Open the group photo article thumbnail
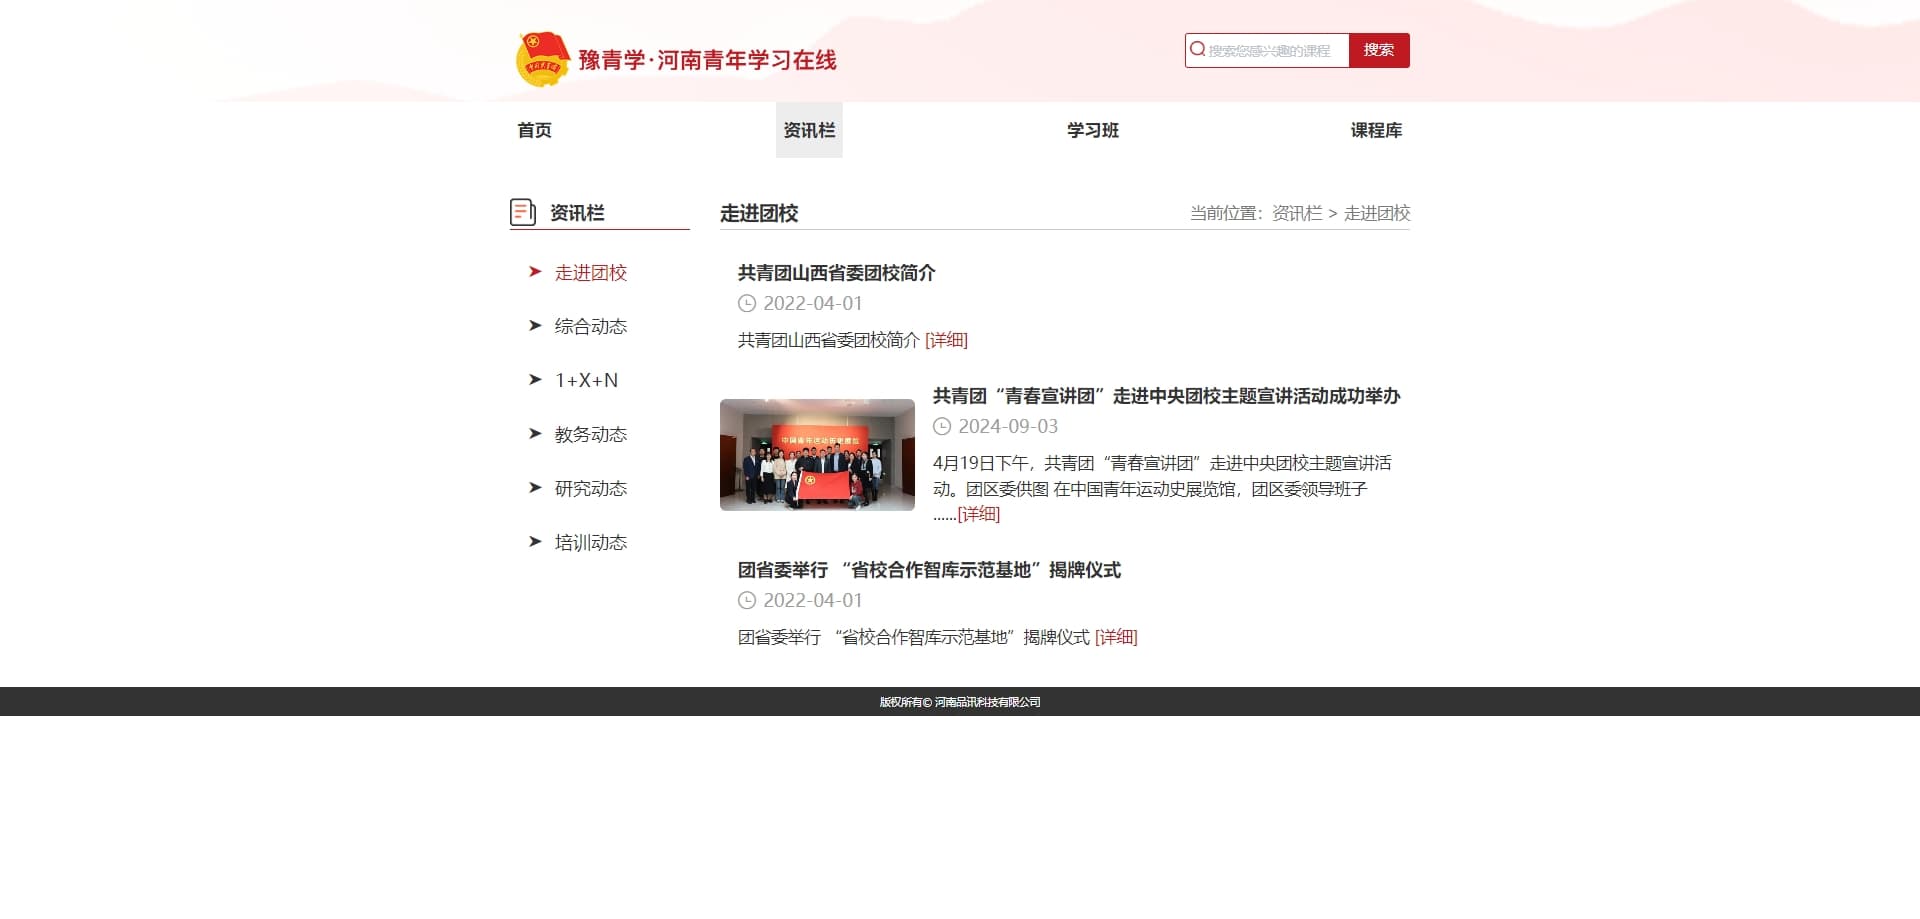 tap(817, 455)
